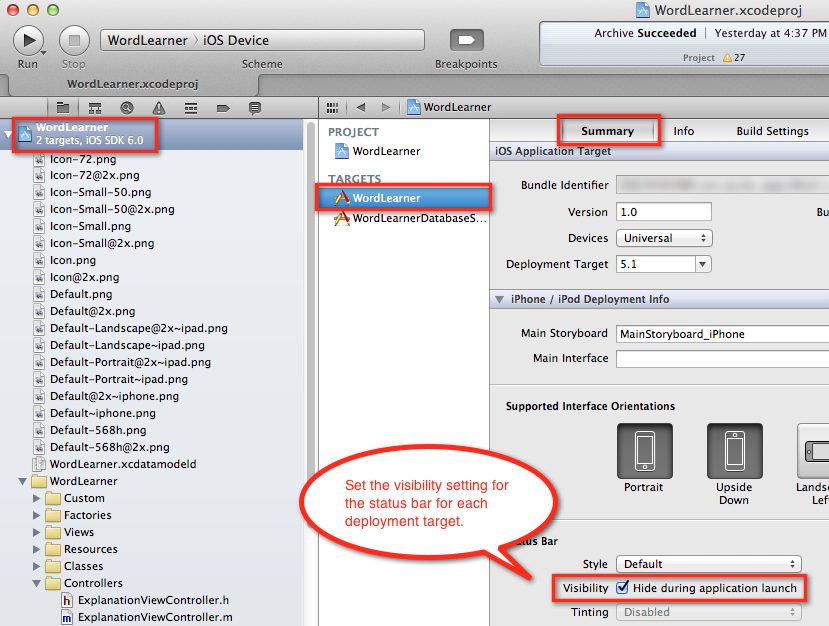The width and height of the screenshot is (829, 626).
Task: Open the Devices Universal dropdown
Action: (x=664, y=238)
